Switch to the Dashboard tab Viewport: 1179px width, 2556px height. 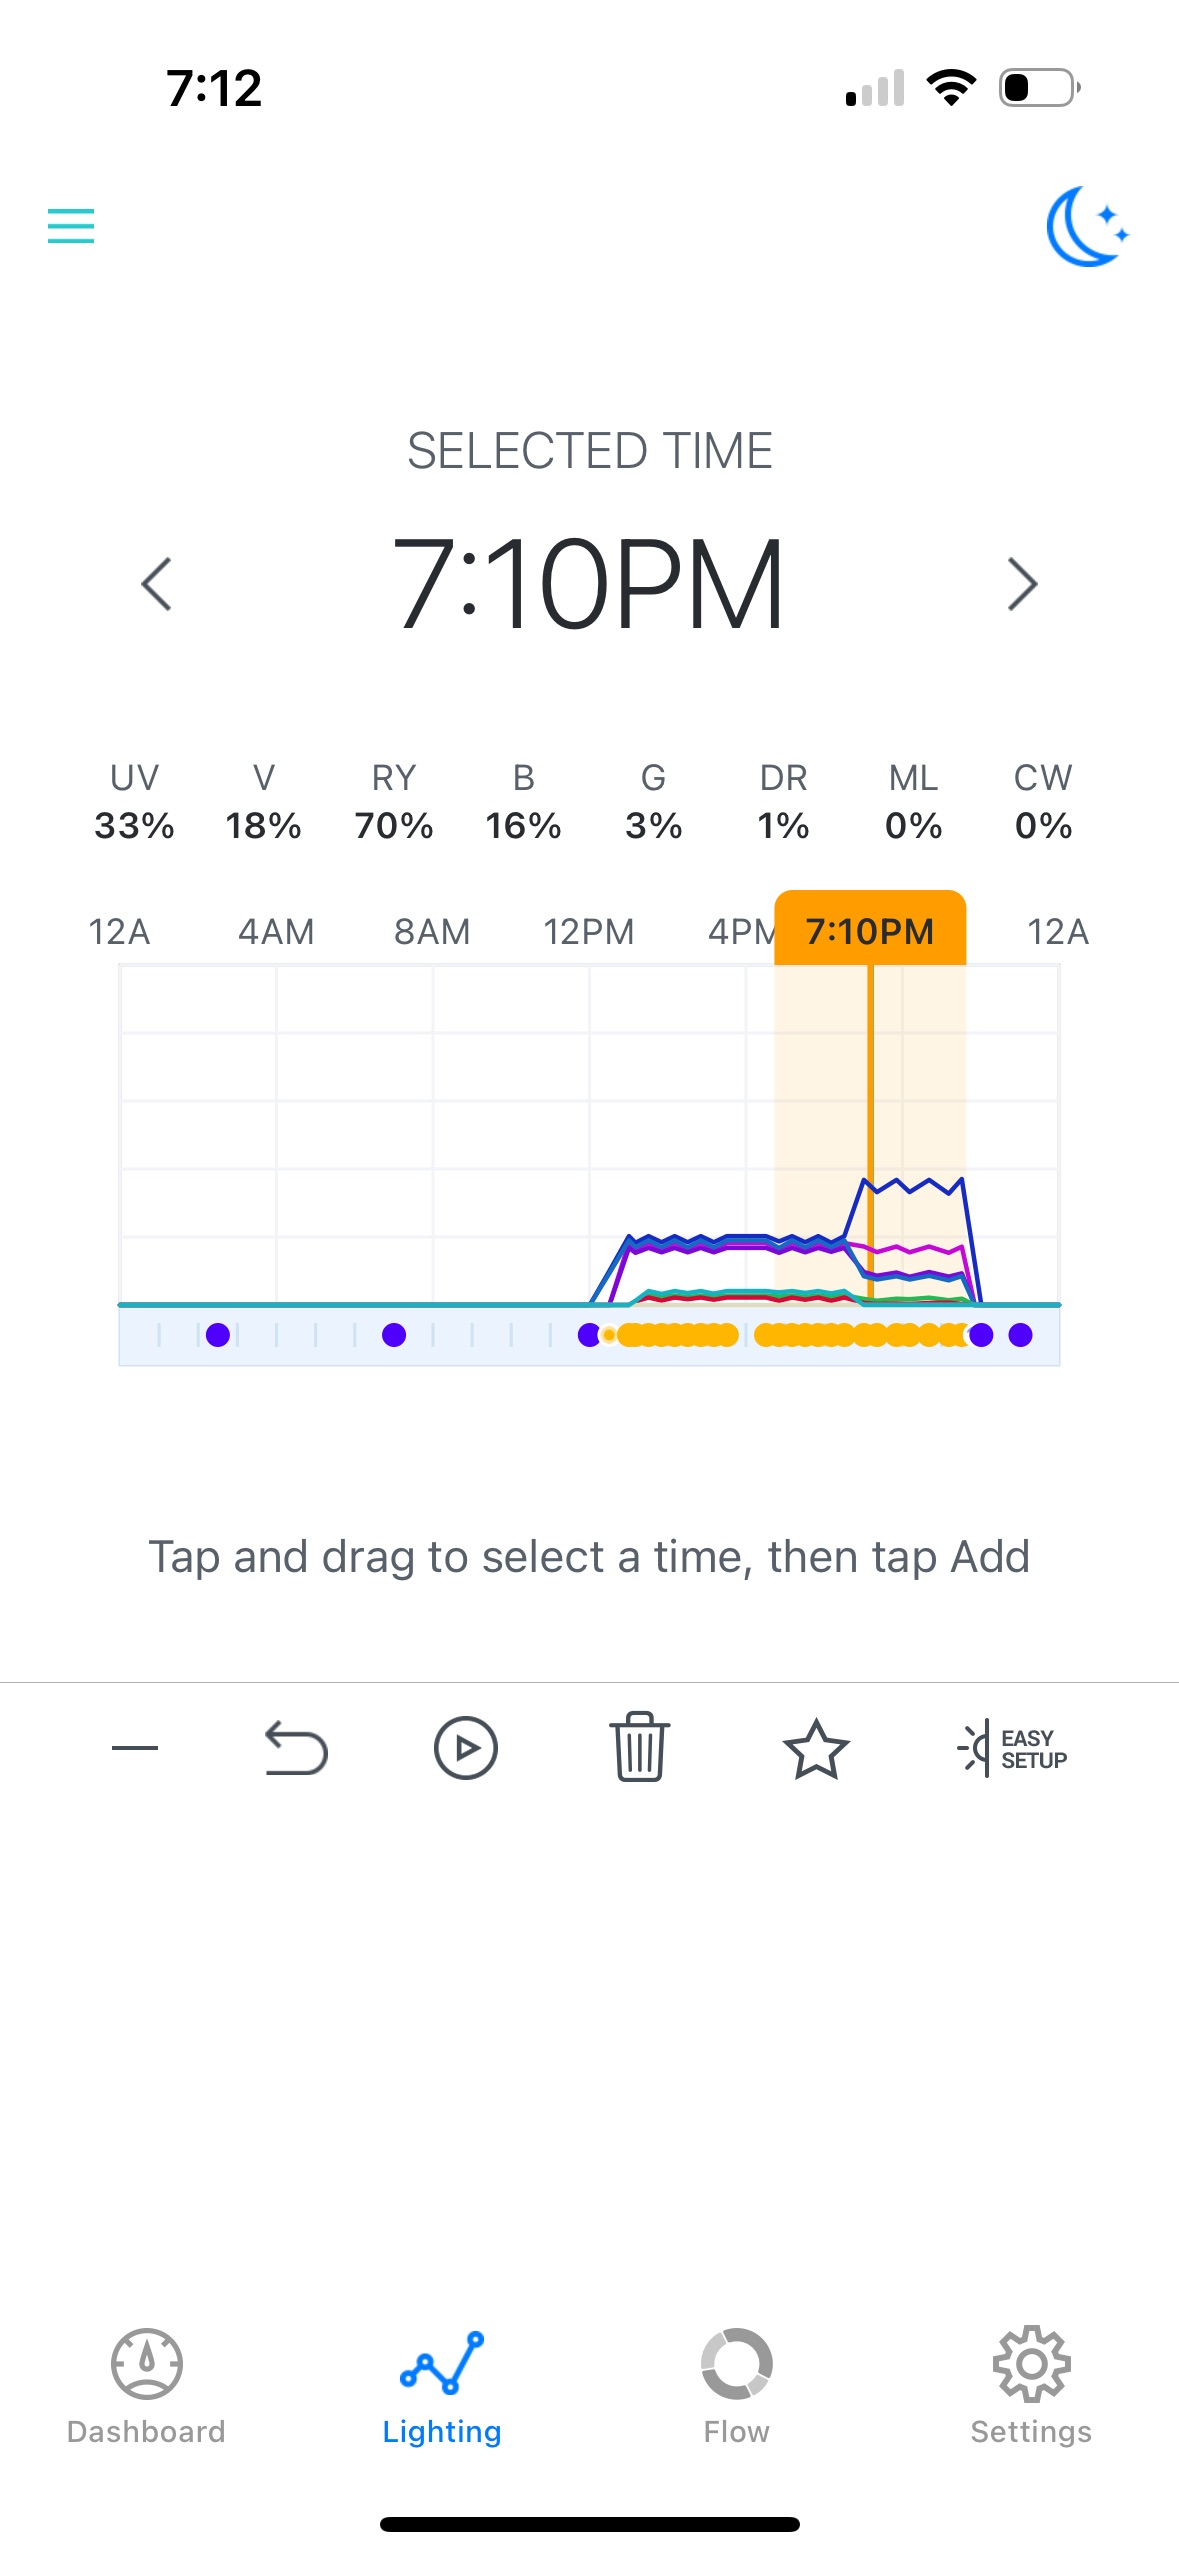pyautogui.click(x=146, y=2385)
